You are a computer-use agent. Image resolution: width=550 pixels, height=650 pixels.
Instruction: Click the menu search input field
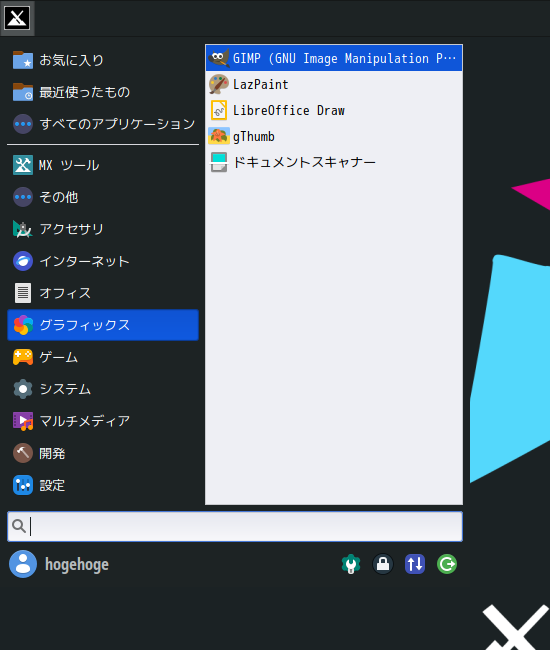coord(235,526)
